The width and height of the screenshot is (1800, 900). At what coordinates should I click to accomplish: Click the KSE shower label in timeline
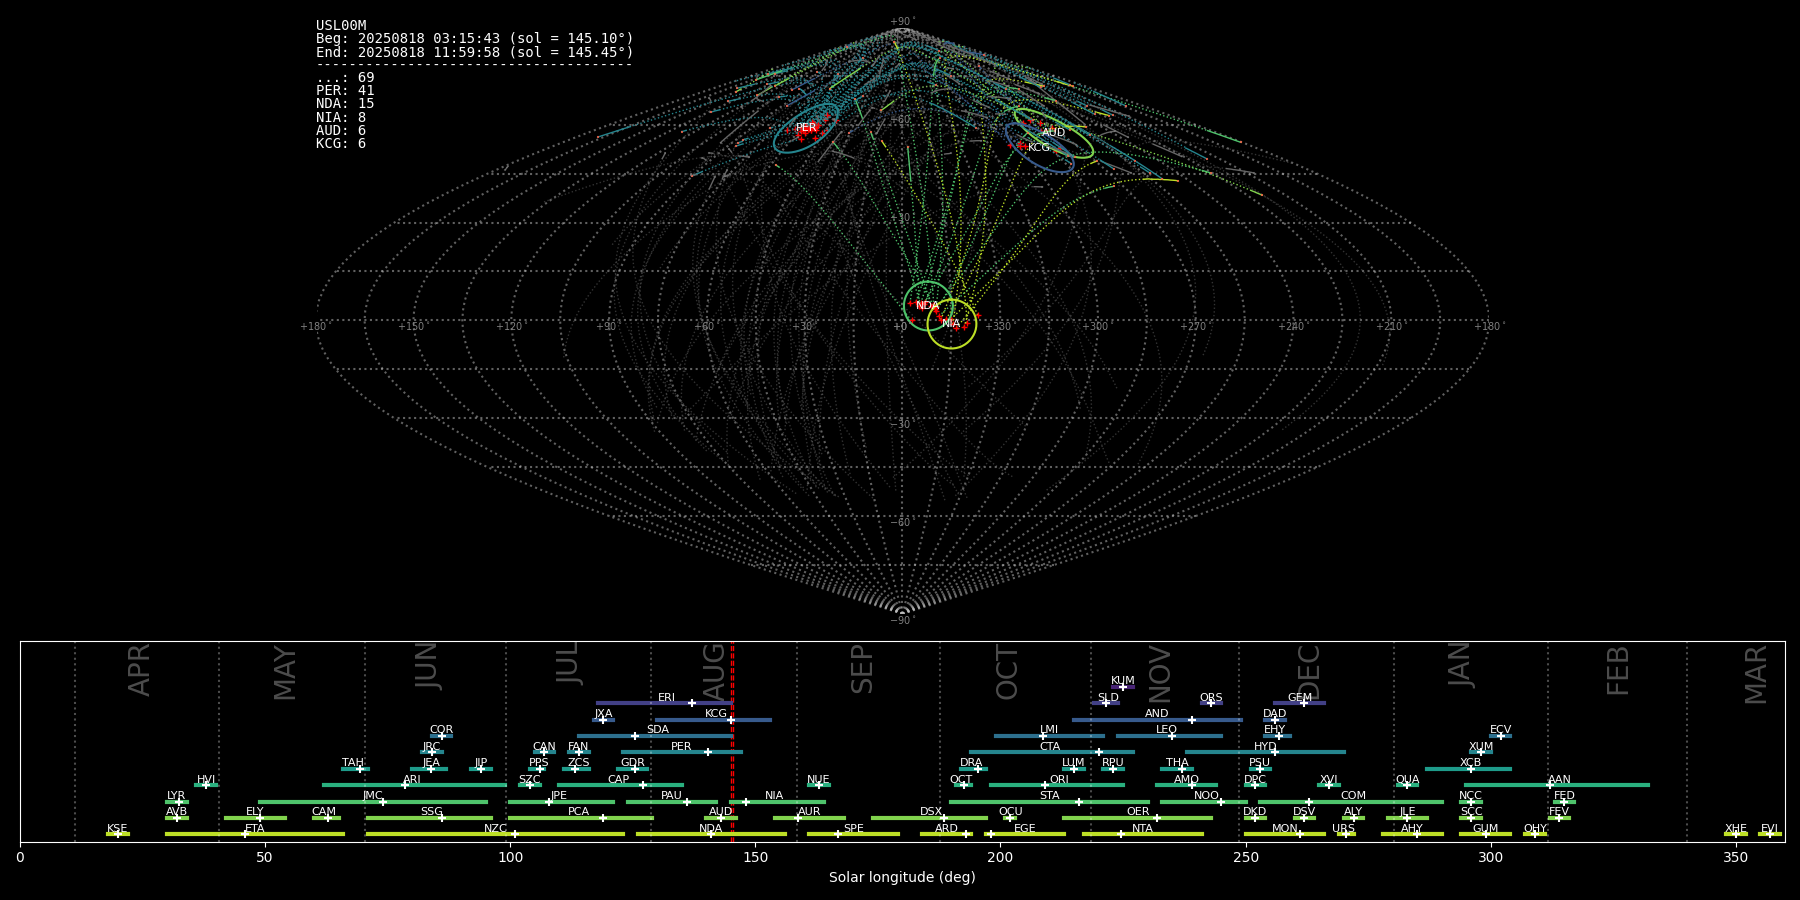pyautogui.click(x=117, y=828)
